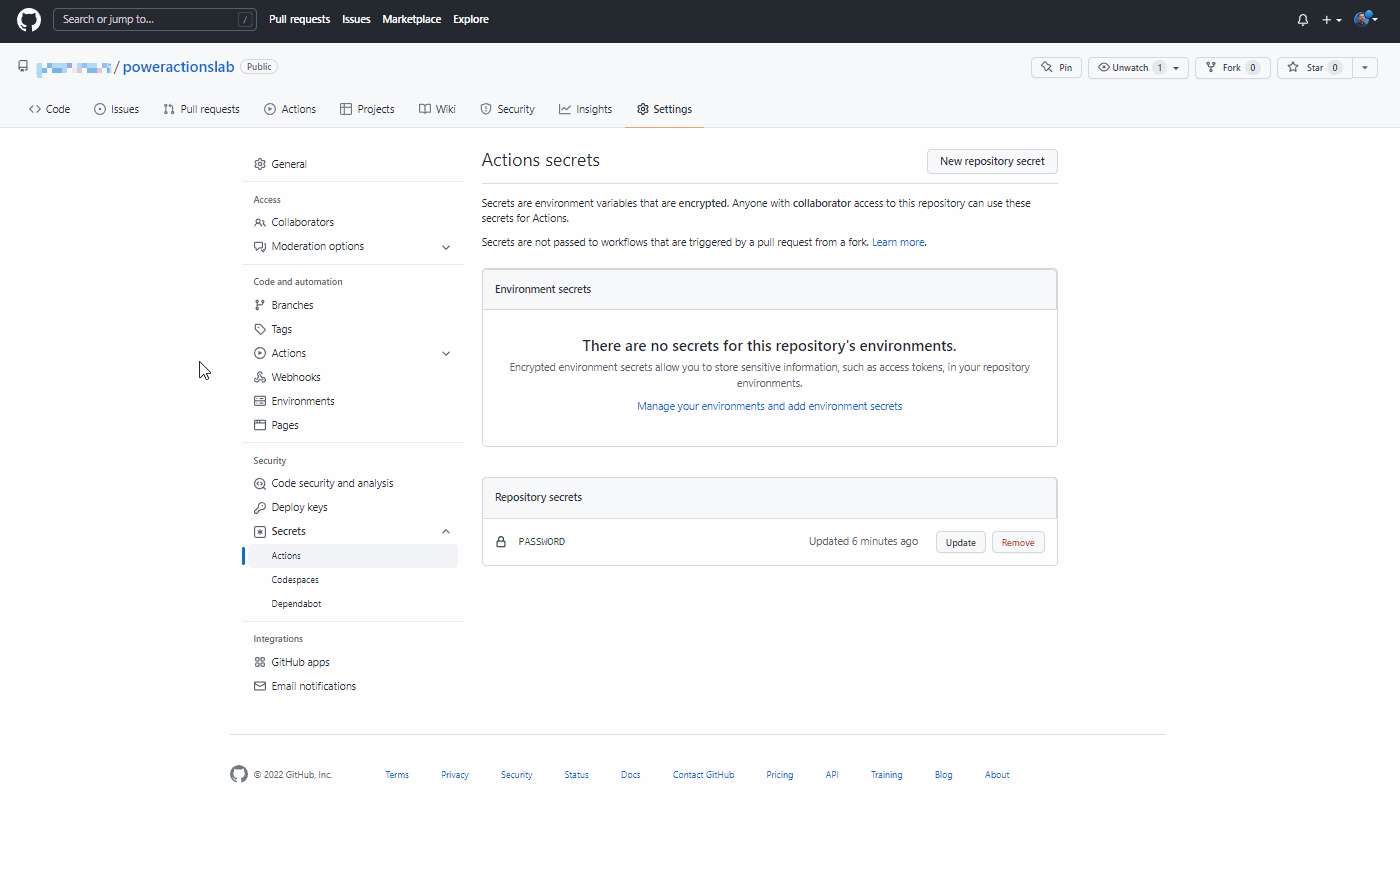Expand the Moderation options chevron
This screenshot has width=1400, height=883.
[x=446, y=247]
